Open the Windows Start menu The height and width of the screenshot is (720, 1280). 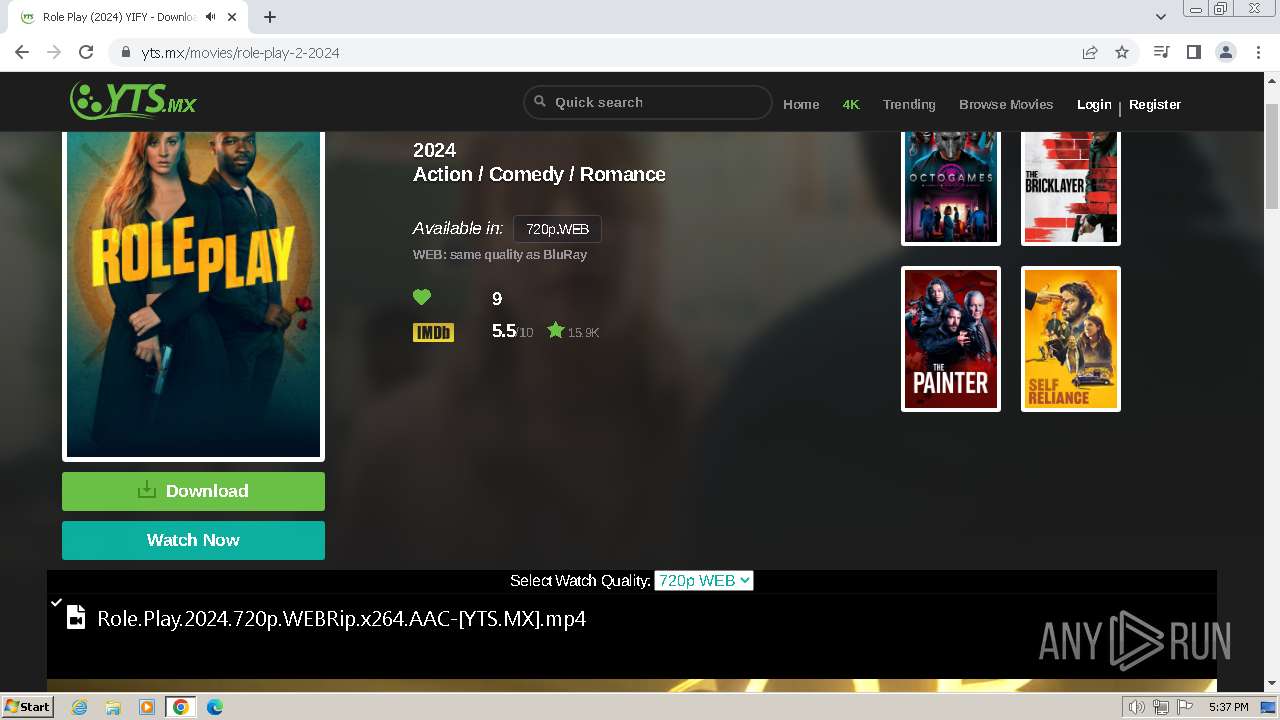[x=27, y=707]
